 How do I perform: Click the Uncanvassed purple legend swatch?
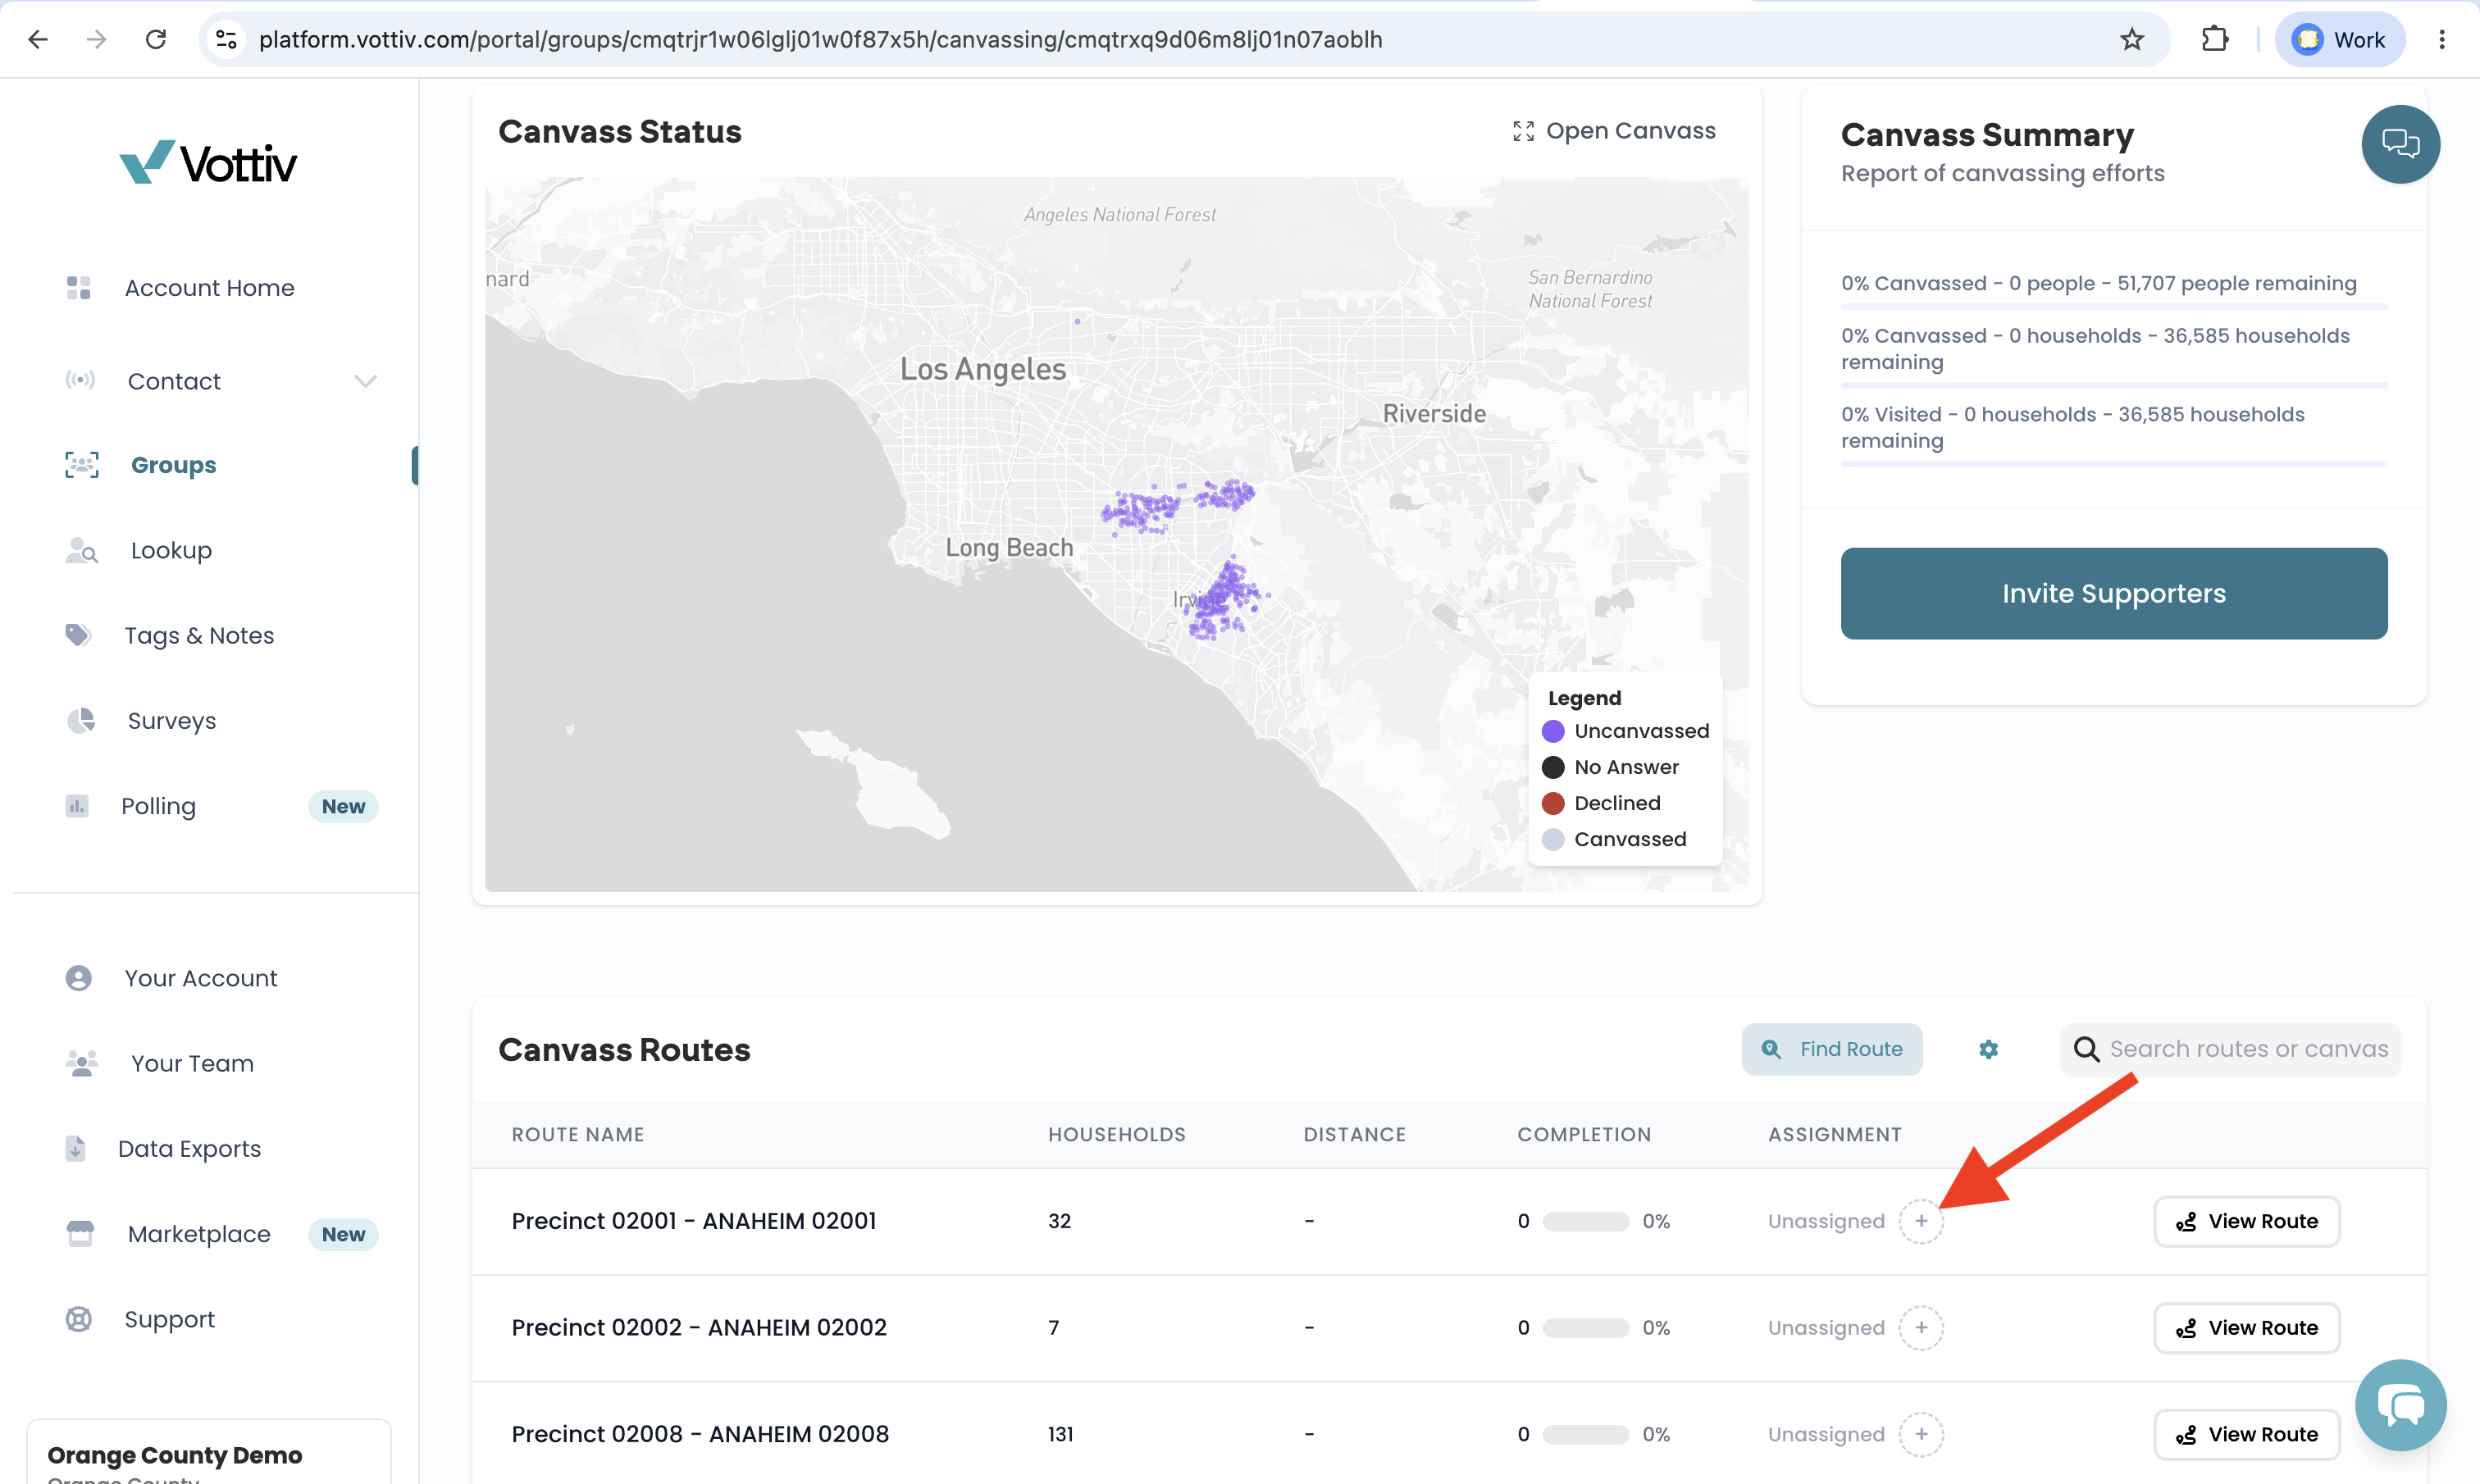[1552, 731]
